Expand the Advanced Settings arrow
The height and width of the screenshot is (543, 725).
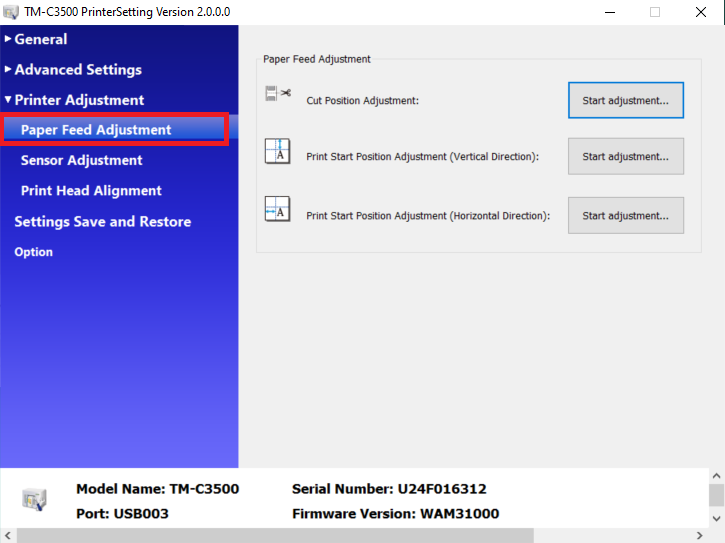(8, 69)
